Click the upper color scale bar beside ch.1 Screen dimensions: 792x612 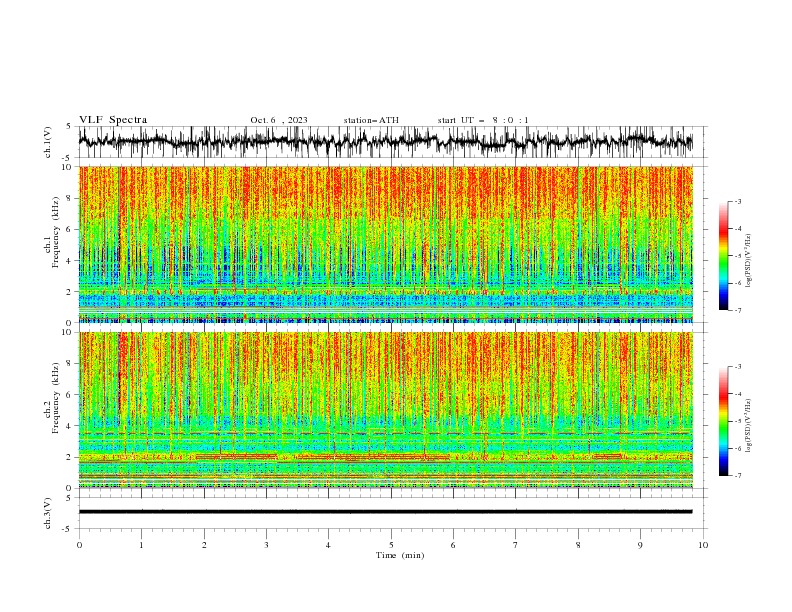723,256
